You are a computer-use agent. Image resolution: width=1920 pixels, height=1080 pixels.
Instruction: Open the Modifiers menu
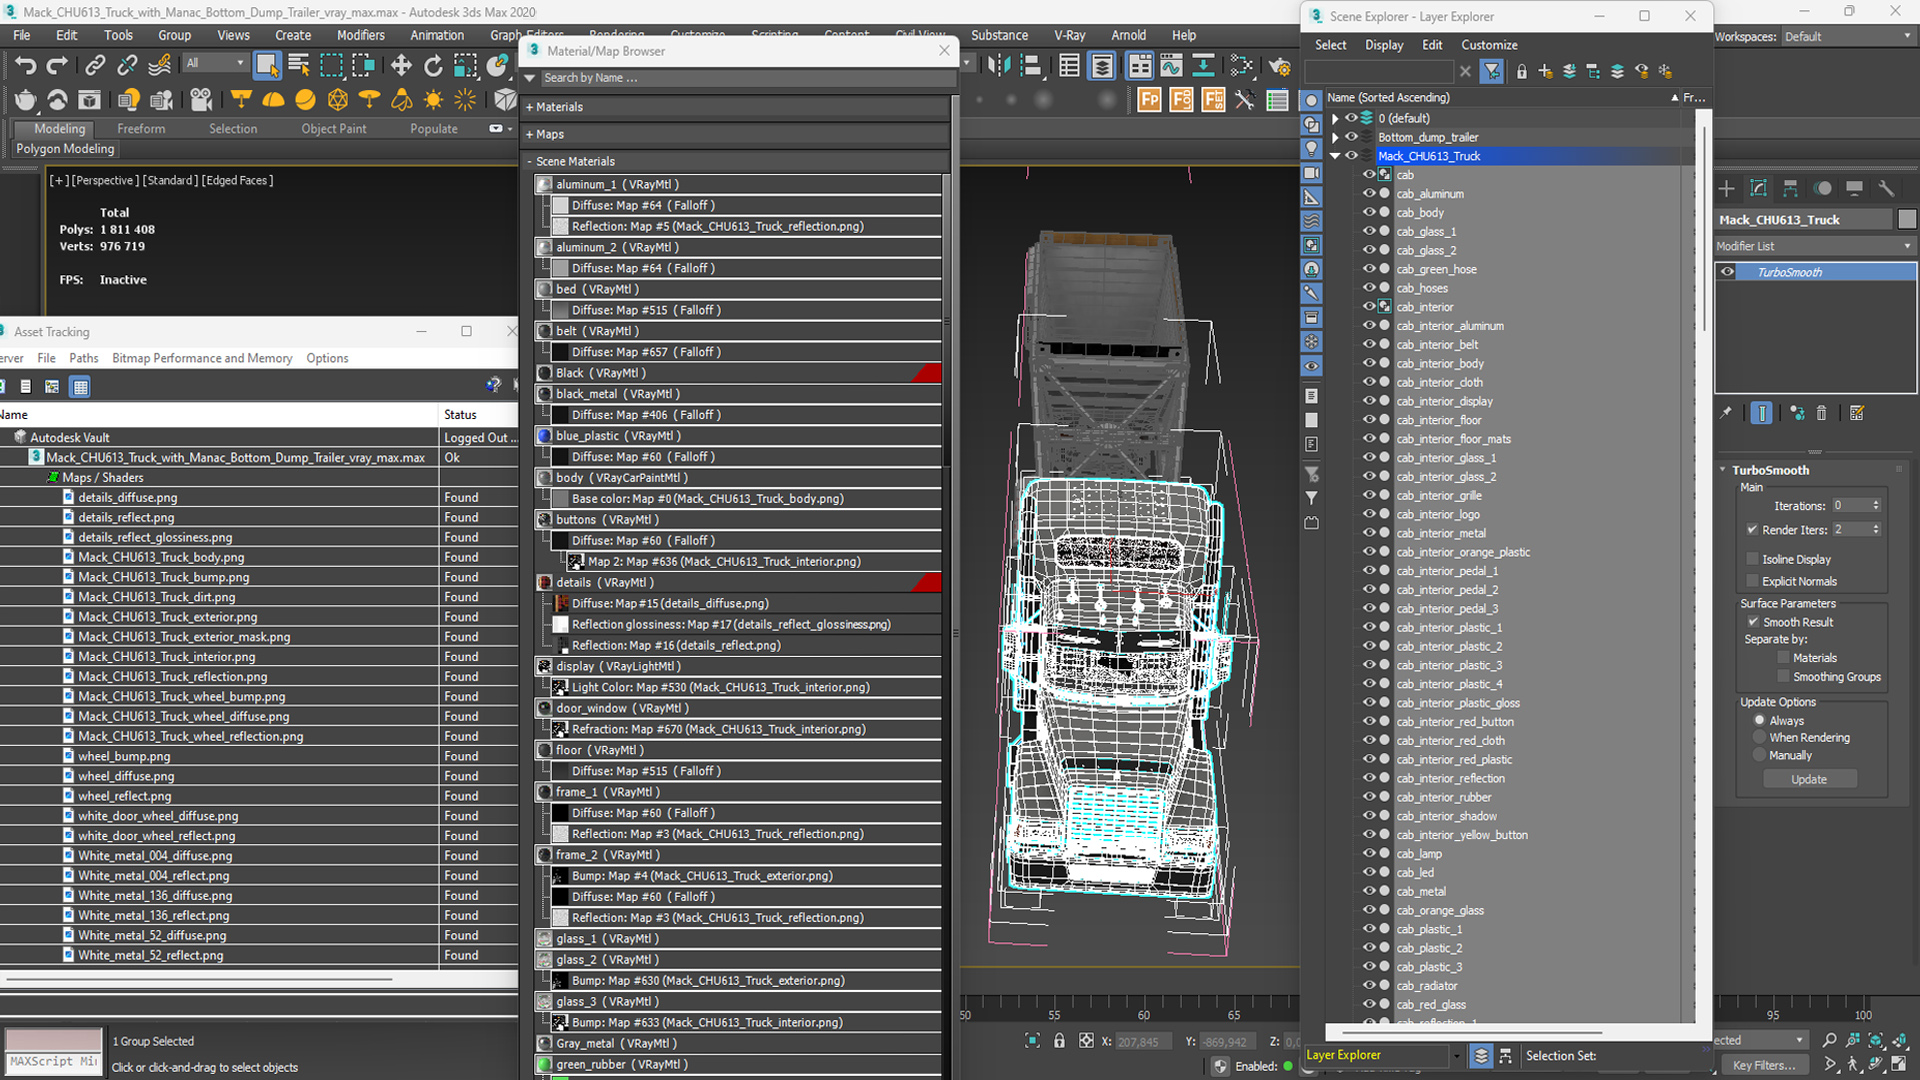[360, 35]
